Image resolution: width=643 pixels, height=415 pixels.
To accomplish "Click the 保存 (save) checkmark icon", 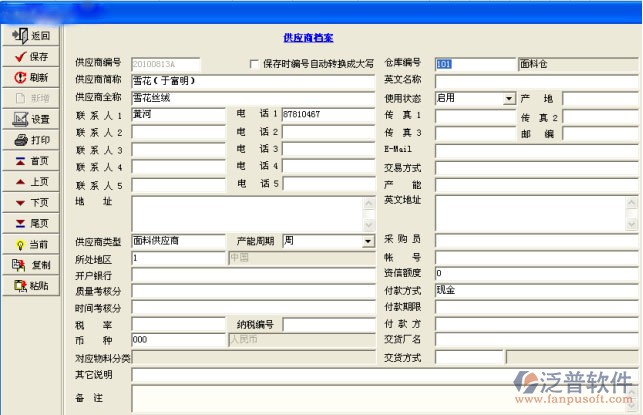I will click(x=21, y=57).
